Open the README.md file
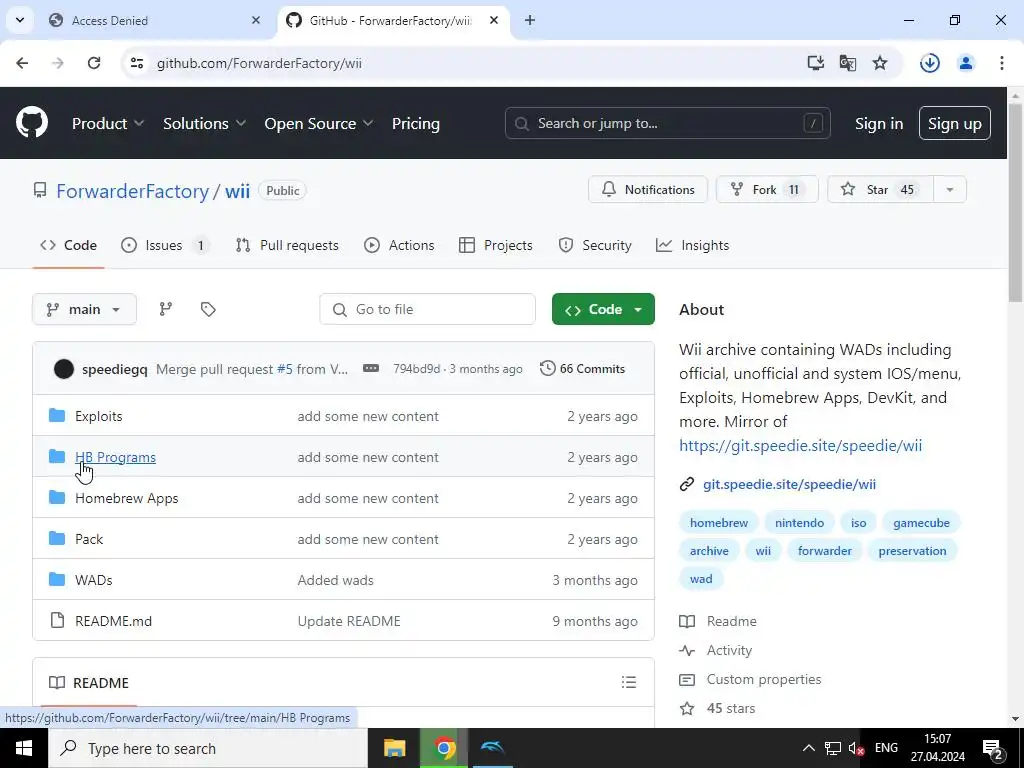Screen dimensions: 1024x768 click(113, 621)
